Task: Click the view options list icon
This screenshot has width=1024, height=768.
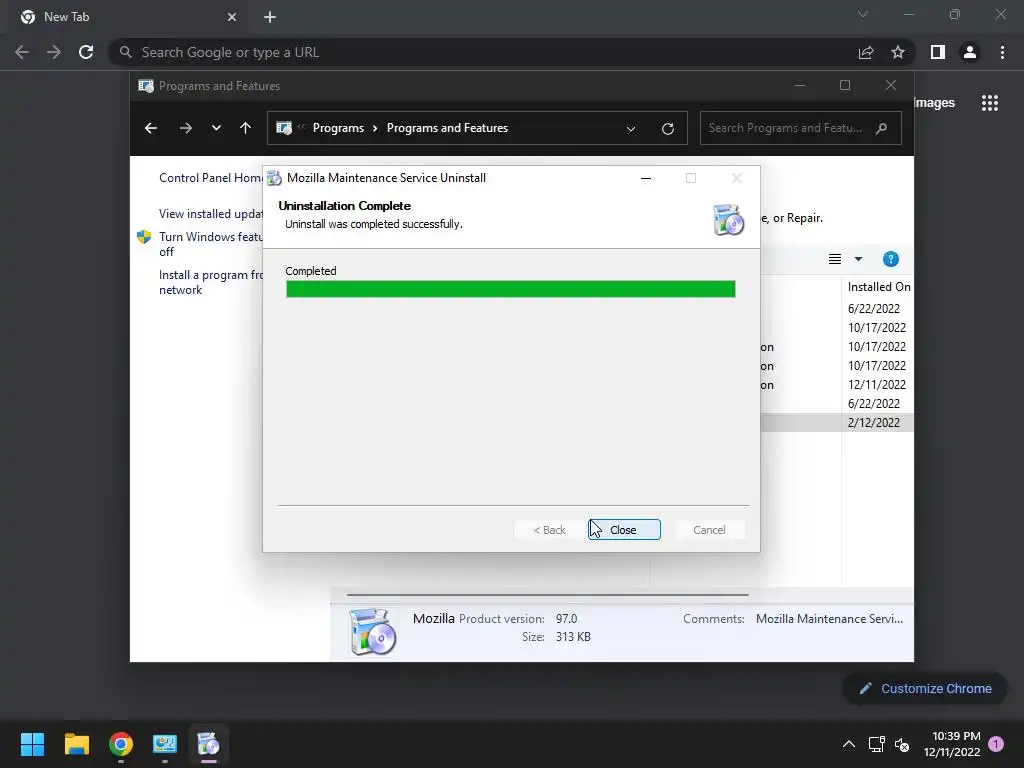Action: (835, 259)
